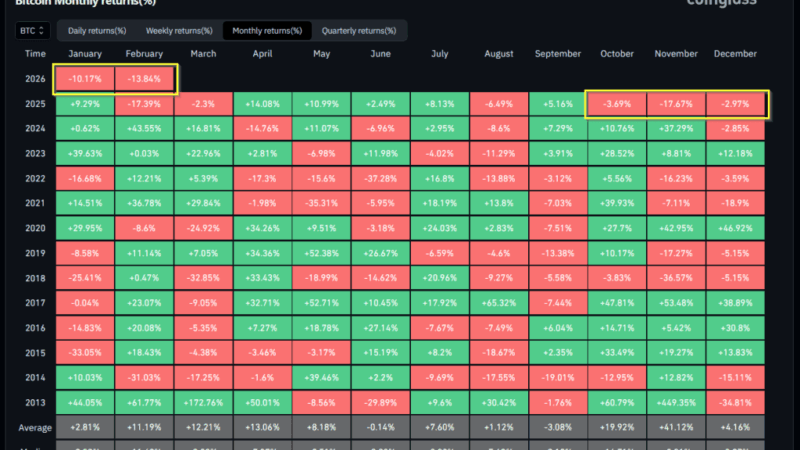
Task: Click the January column header
Action: coord(85,54)
